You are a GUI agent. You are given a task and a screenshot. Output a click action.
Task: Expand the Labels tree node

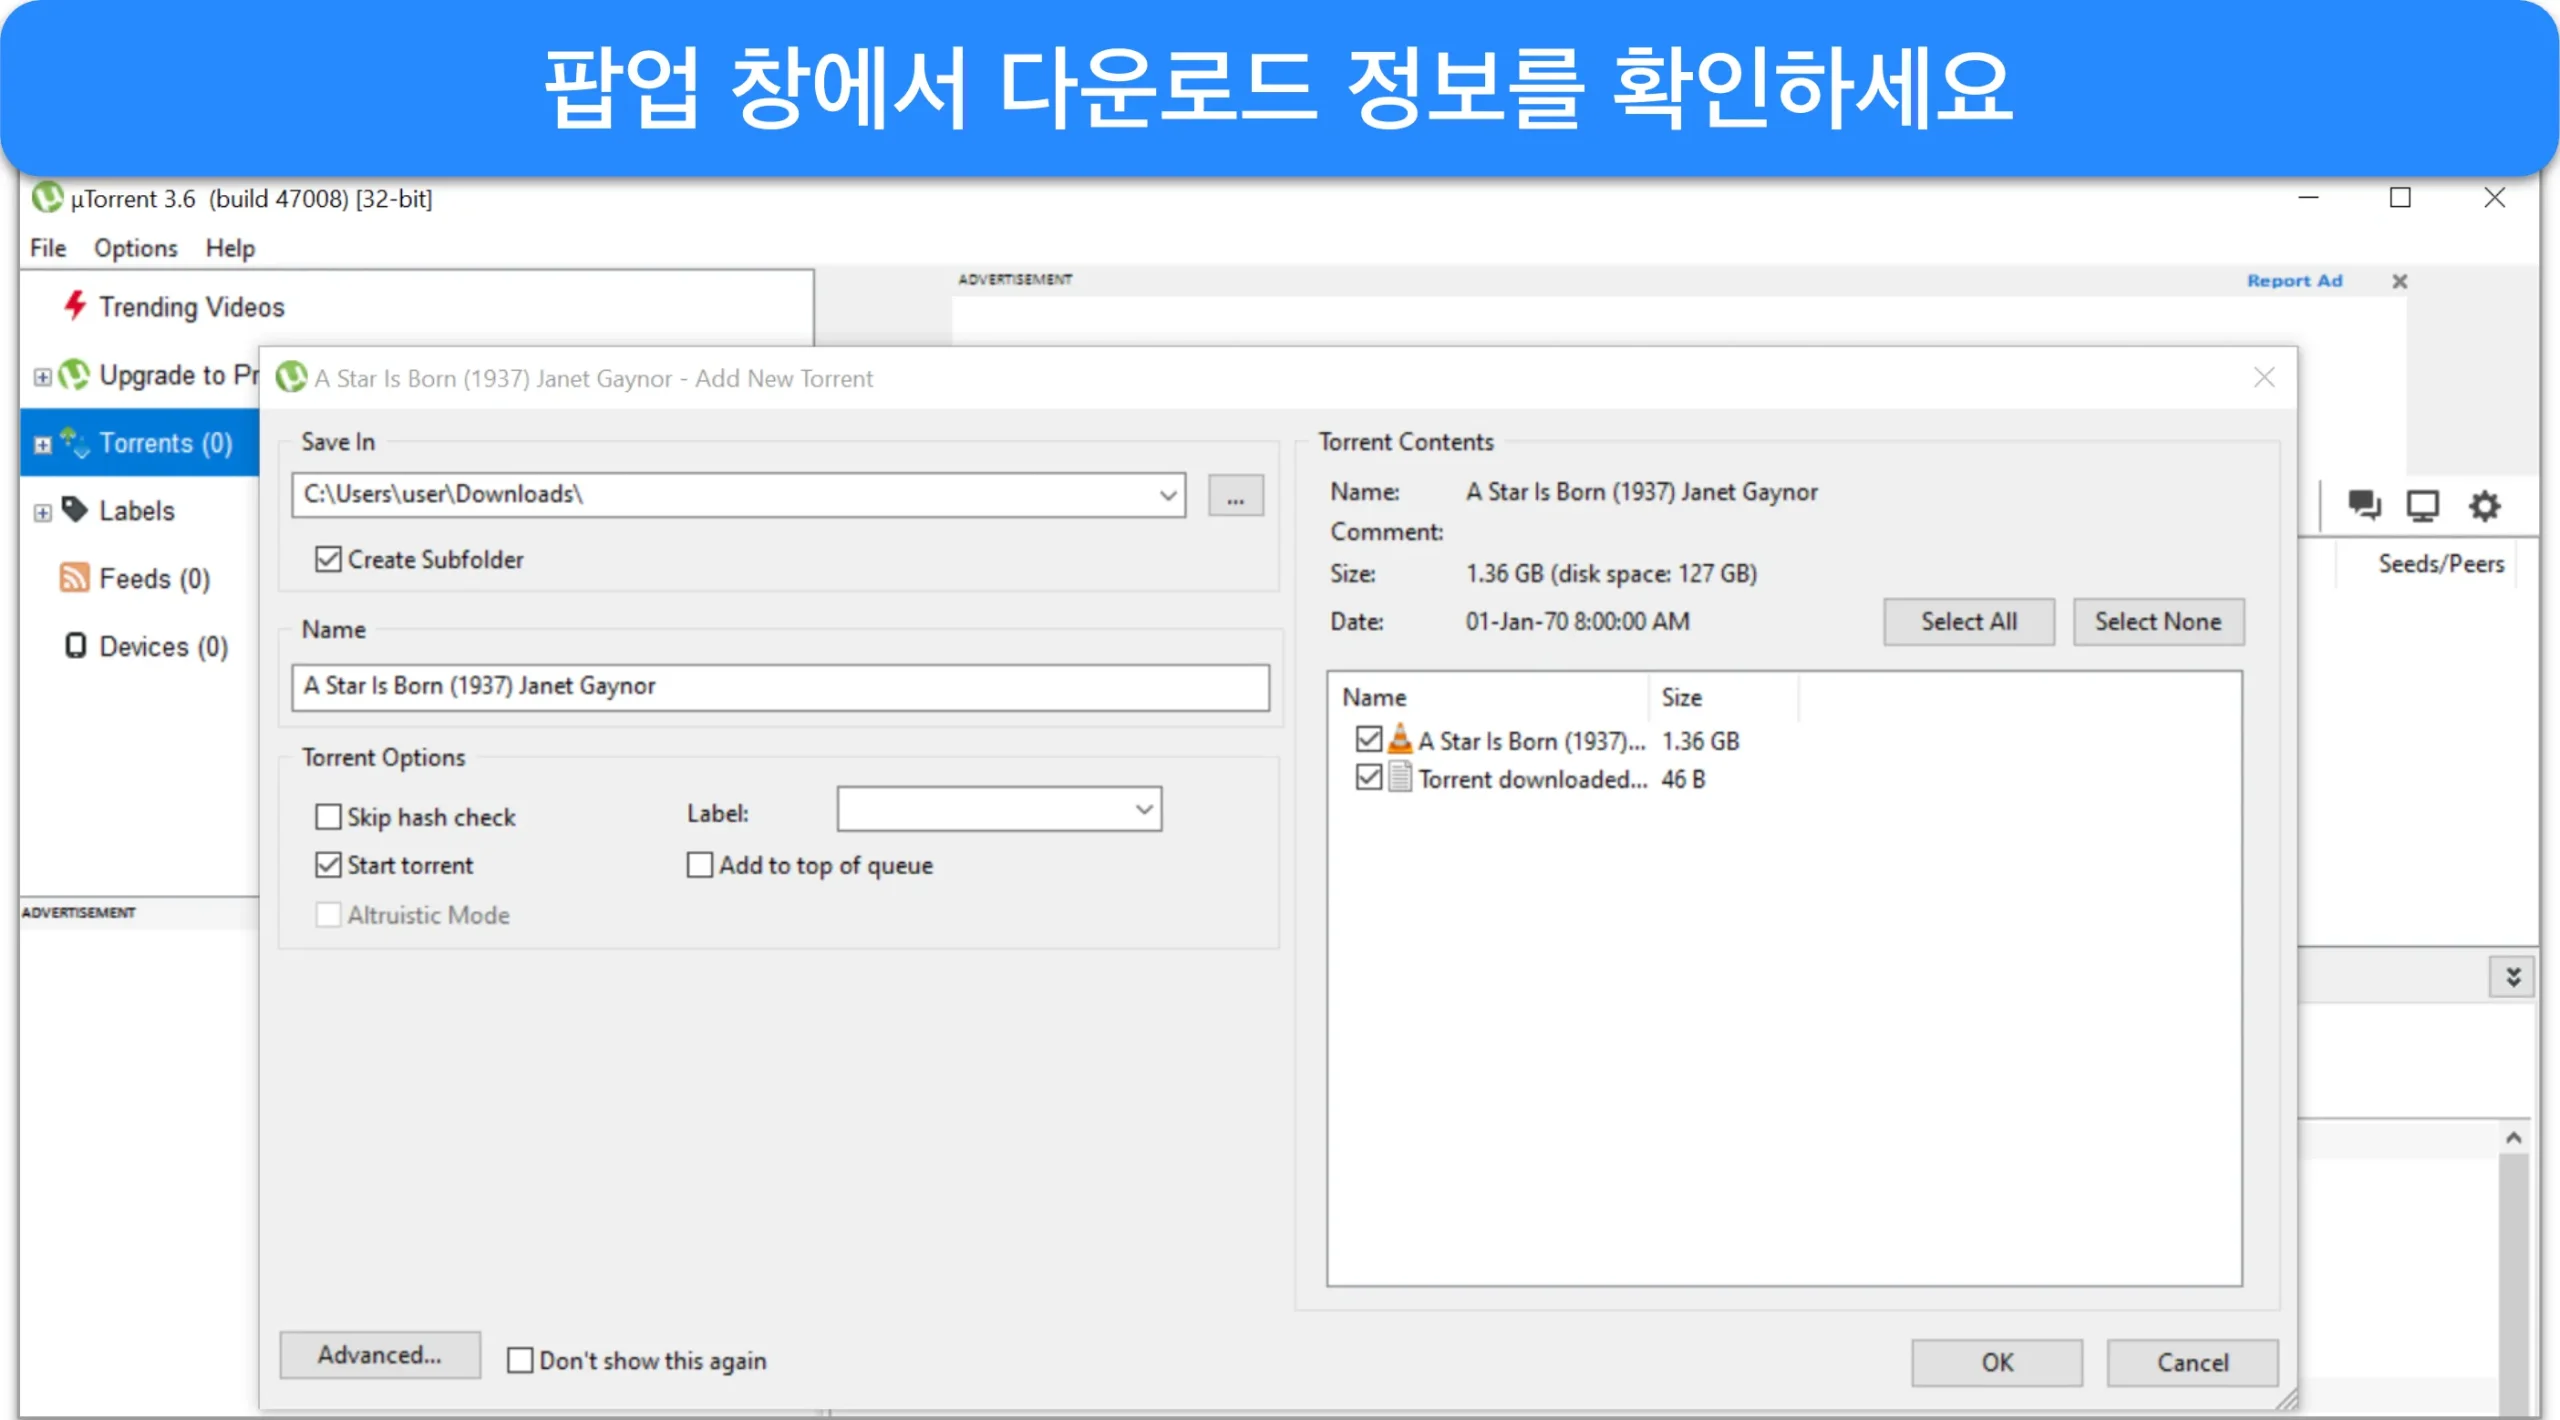tap(42, 513)
